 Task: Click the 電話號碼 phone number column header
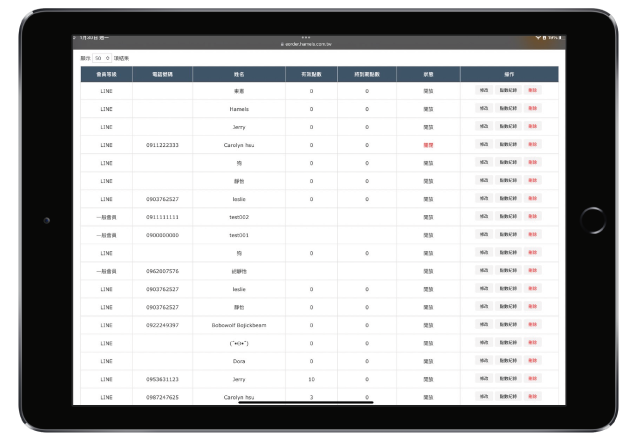pos(162,74)
